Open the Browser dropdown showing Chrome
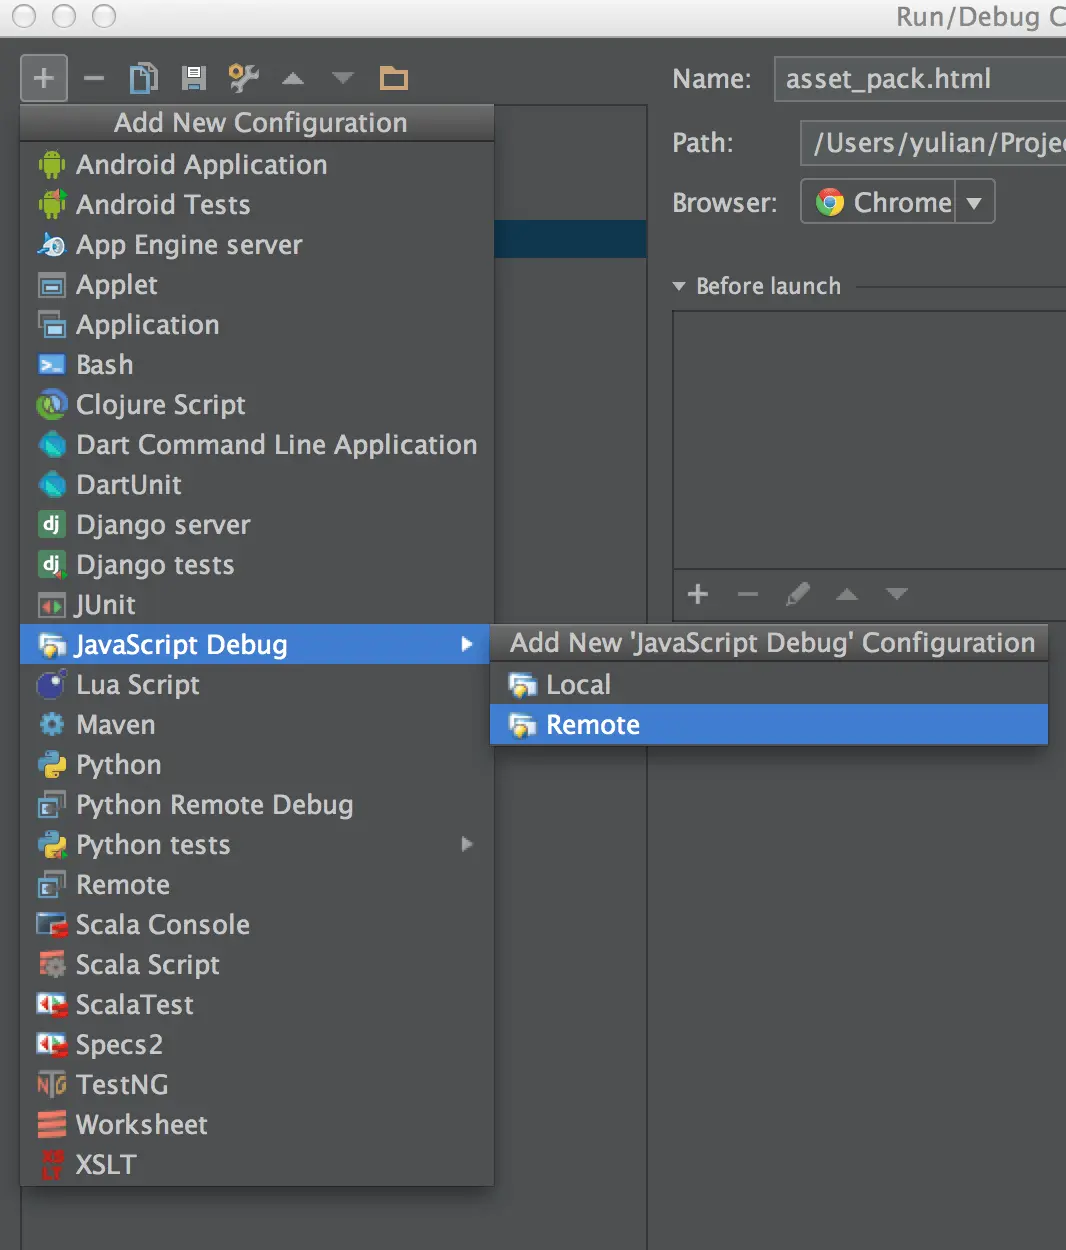Screen dimensions: 1066x1250 (974, 201)
